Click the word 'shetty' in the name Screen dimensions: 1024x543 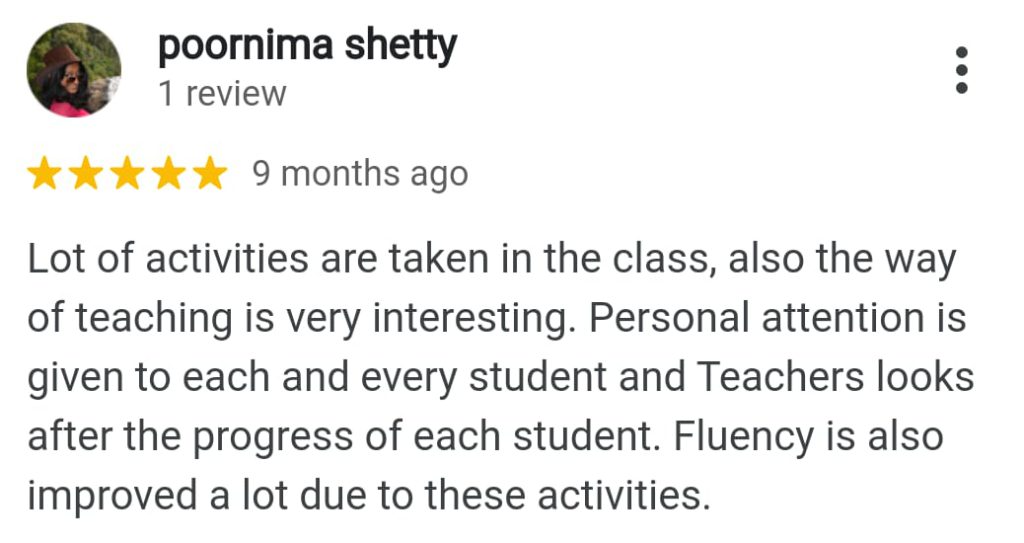[400, 46]
